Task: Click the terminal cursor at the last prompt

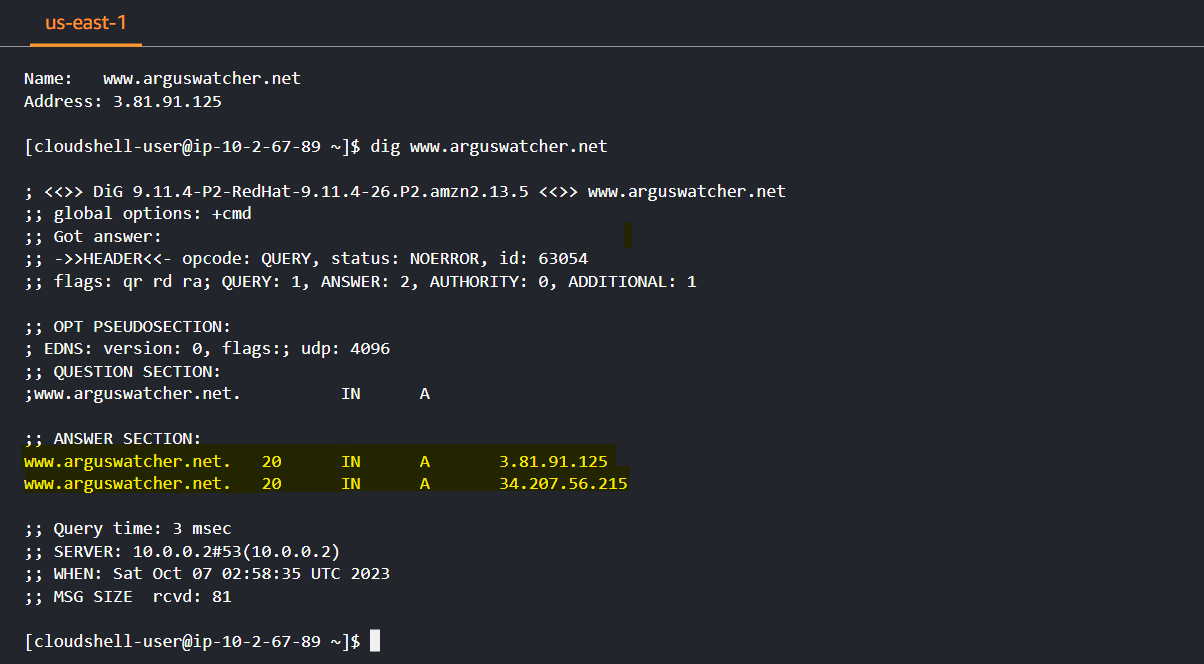Action: pos(375,640)
